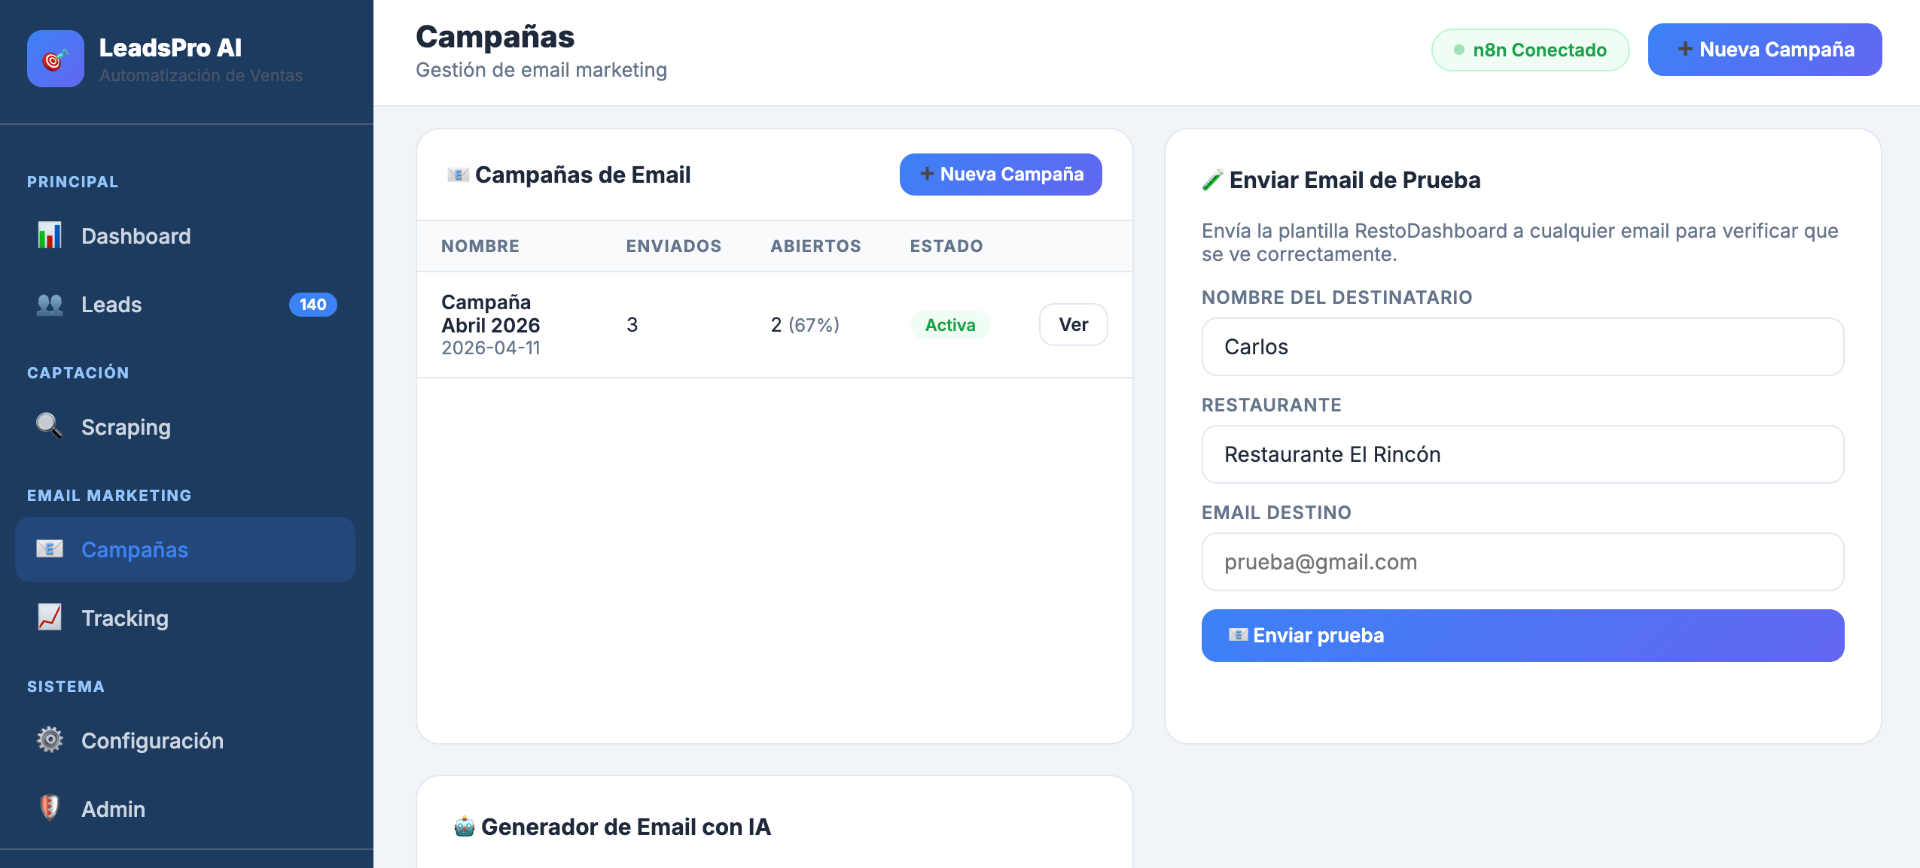The height and width of the screenshot is (868, 1920).
Task: Open the Configuración menu entry
Action: pyautogui.click(x=185, y=740)
